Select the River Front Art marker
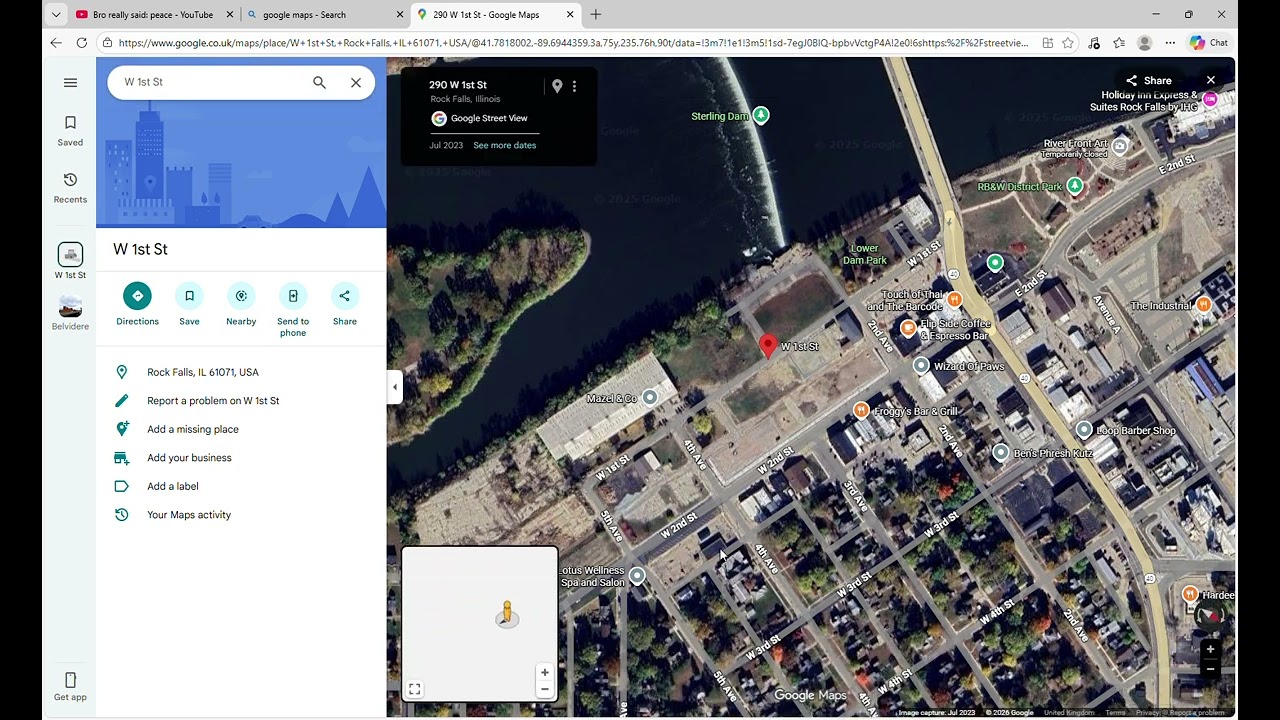The height and width of the screenshot is (720, 1280). [x=1121, y=147]
